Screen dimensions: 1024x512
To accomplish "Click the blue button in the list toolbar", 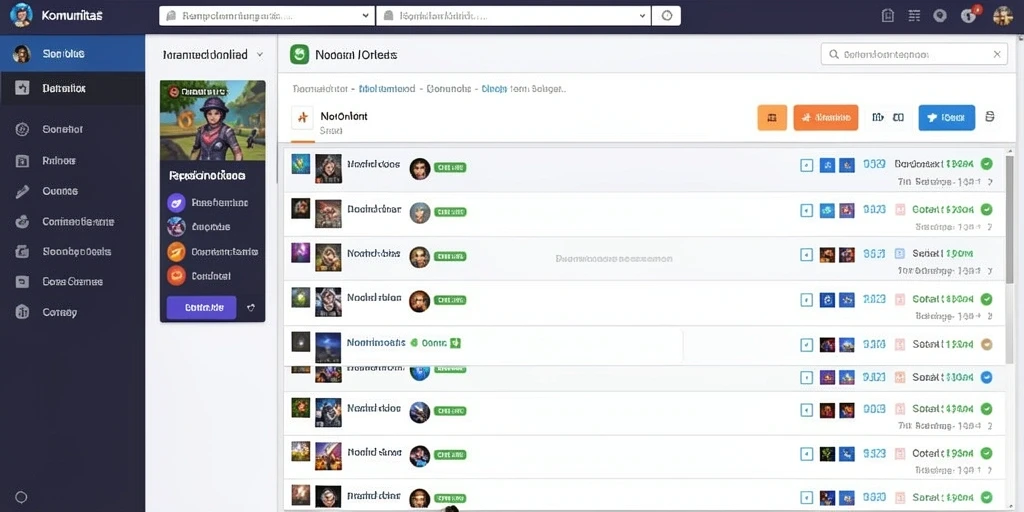I will click(946, 118).
